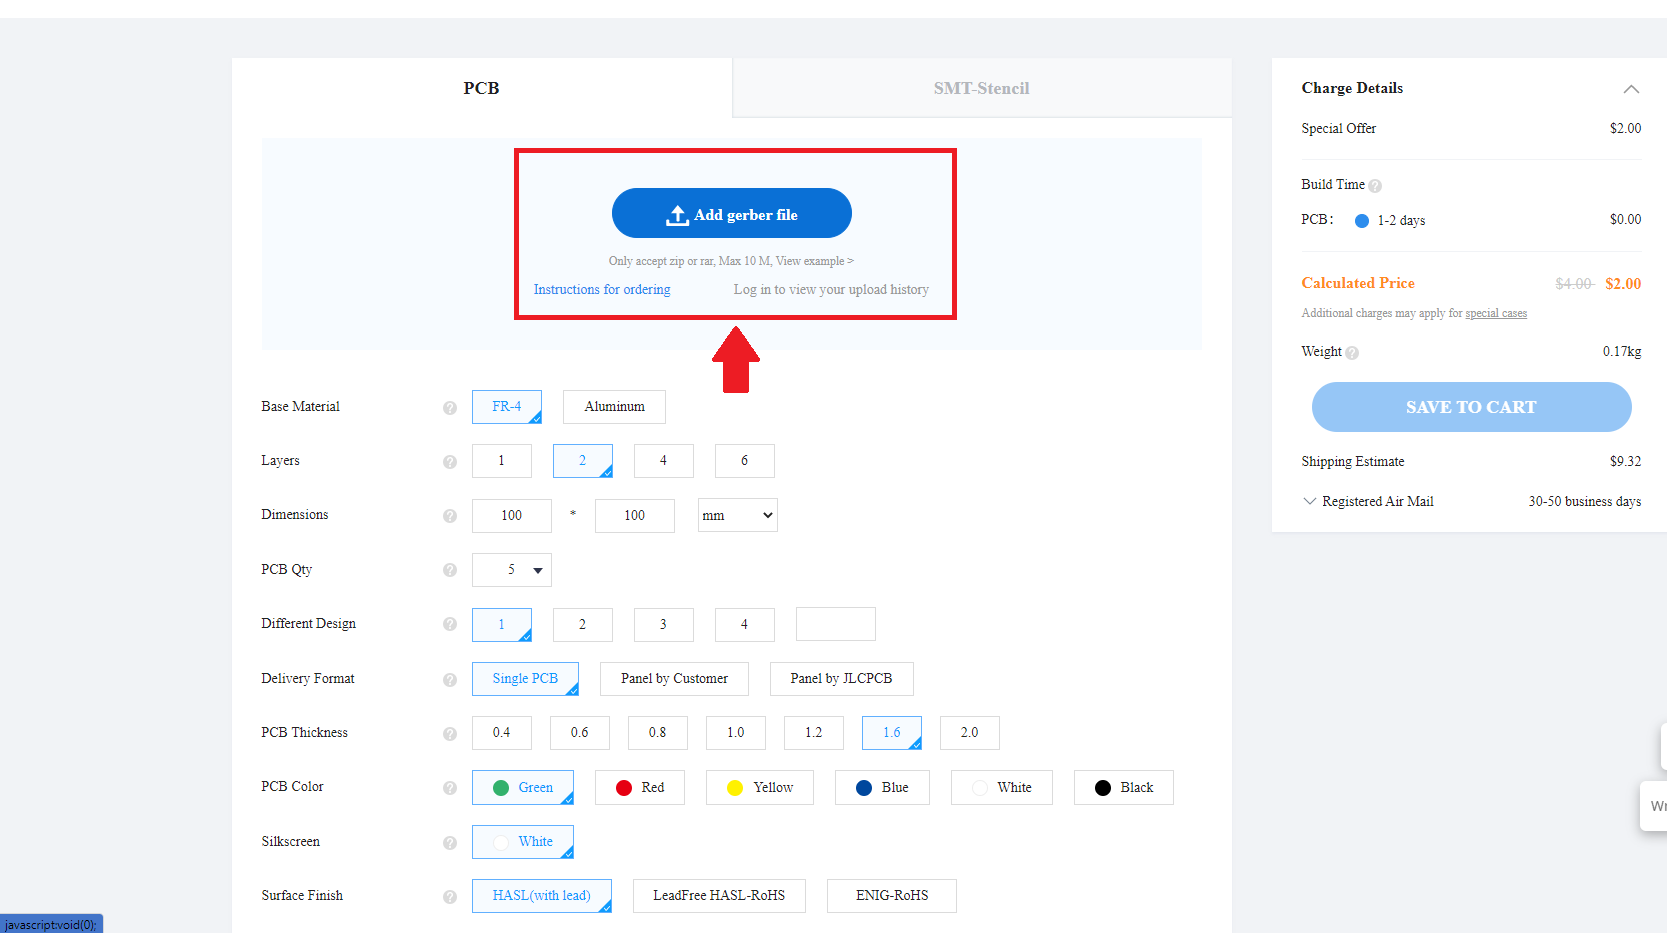Select Aluminum base material
The height and width of the screenshot is (933, 1667).
614,407
